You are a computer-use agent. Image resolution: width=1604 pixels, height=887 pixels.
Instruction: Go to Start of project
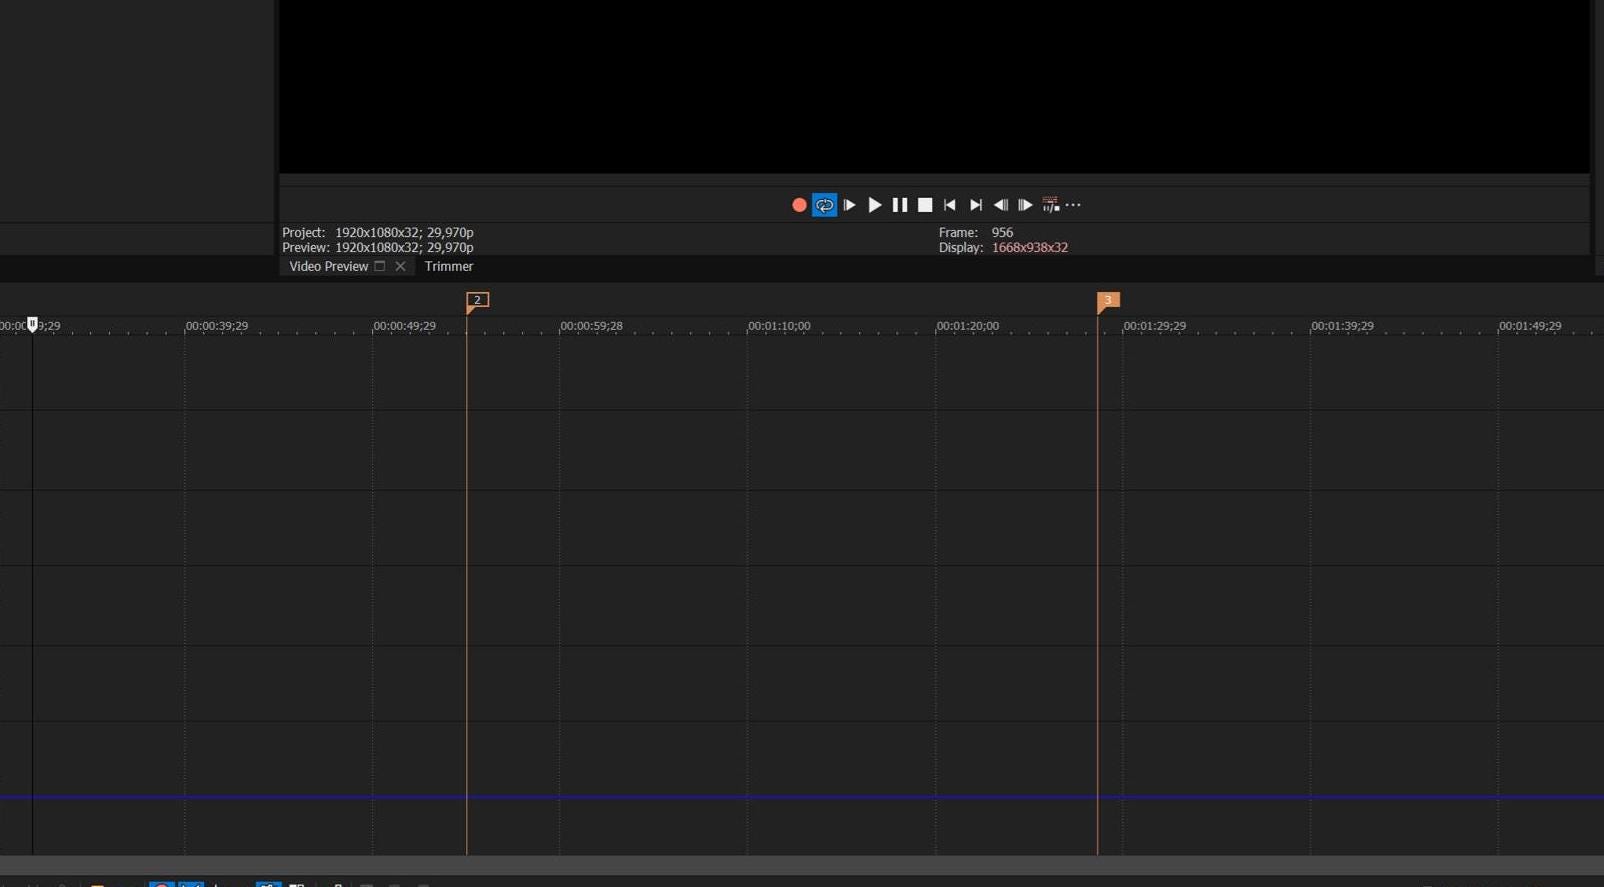tap(950, 205)
